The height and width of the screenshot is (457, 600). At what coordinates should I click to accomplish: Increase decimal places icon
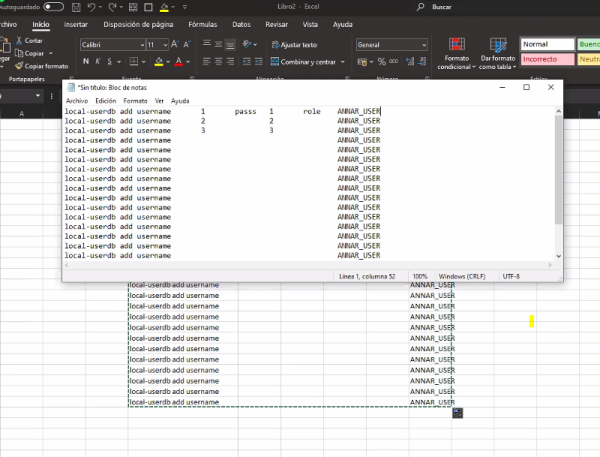pos(410,61)
